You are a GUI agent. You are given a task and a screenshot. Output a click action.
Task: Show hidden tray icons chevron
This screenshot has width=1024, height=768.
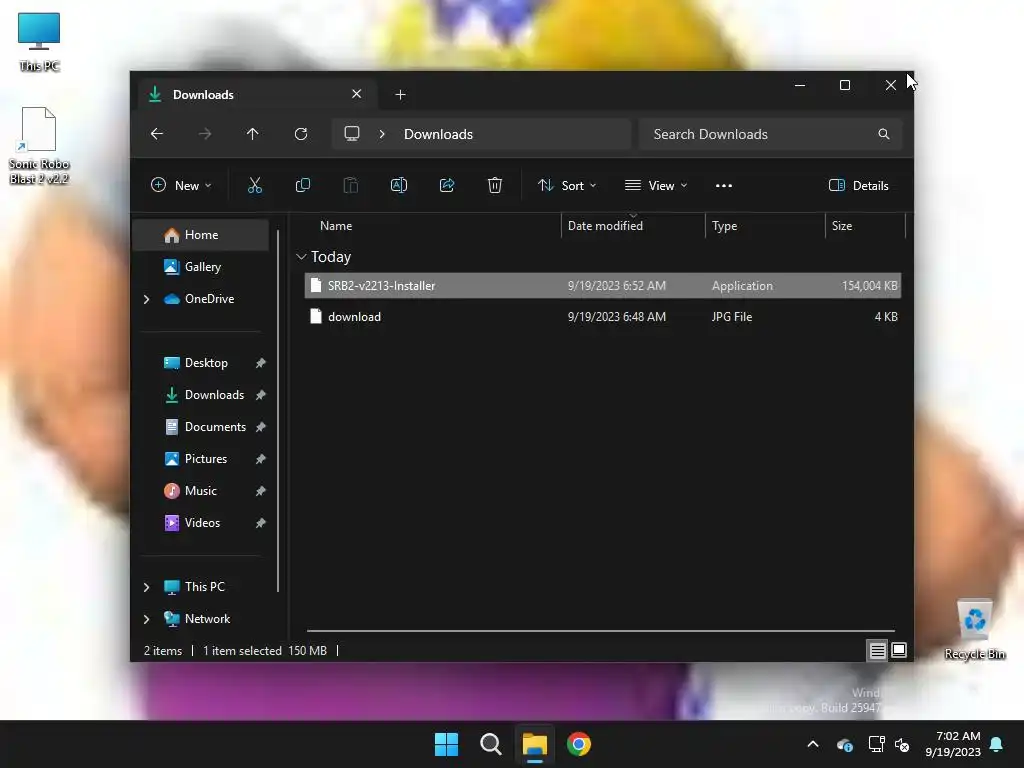click(813, 744)
